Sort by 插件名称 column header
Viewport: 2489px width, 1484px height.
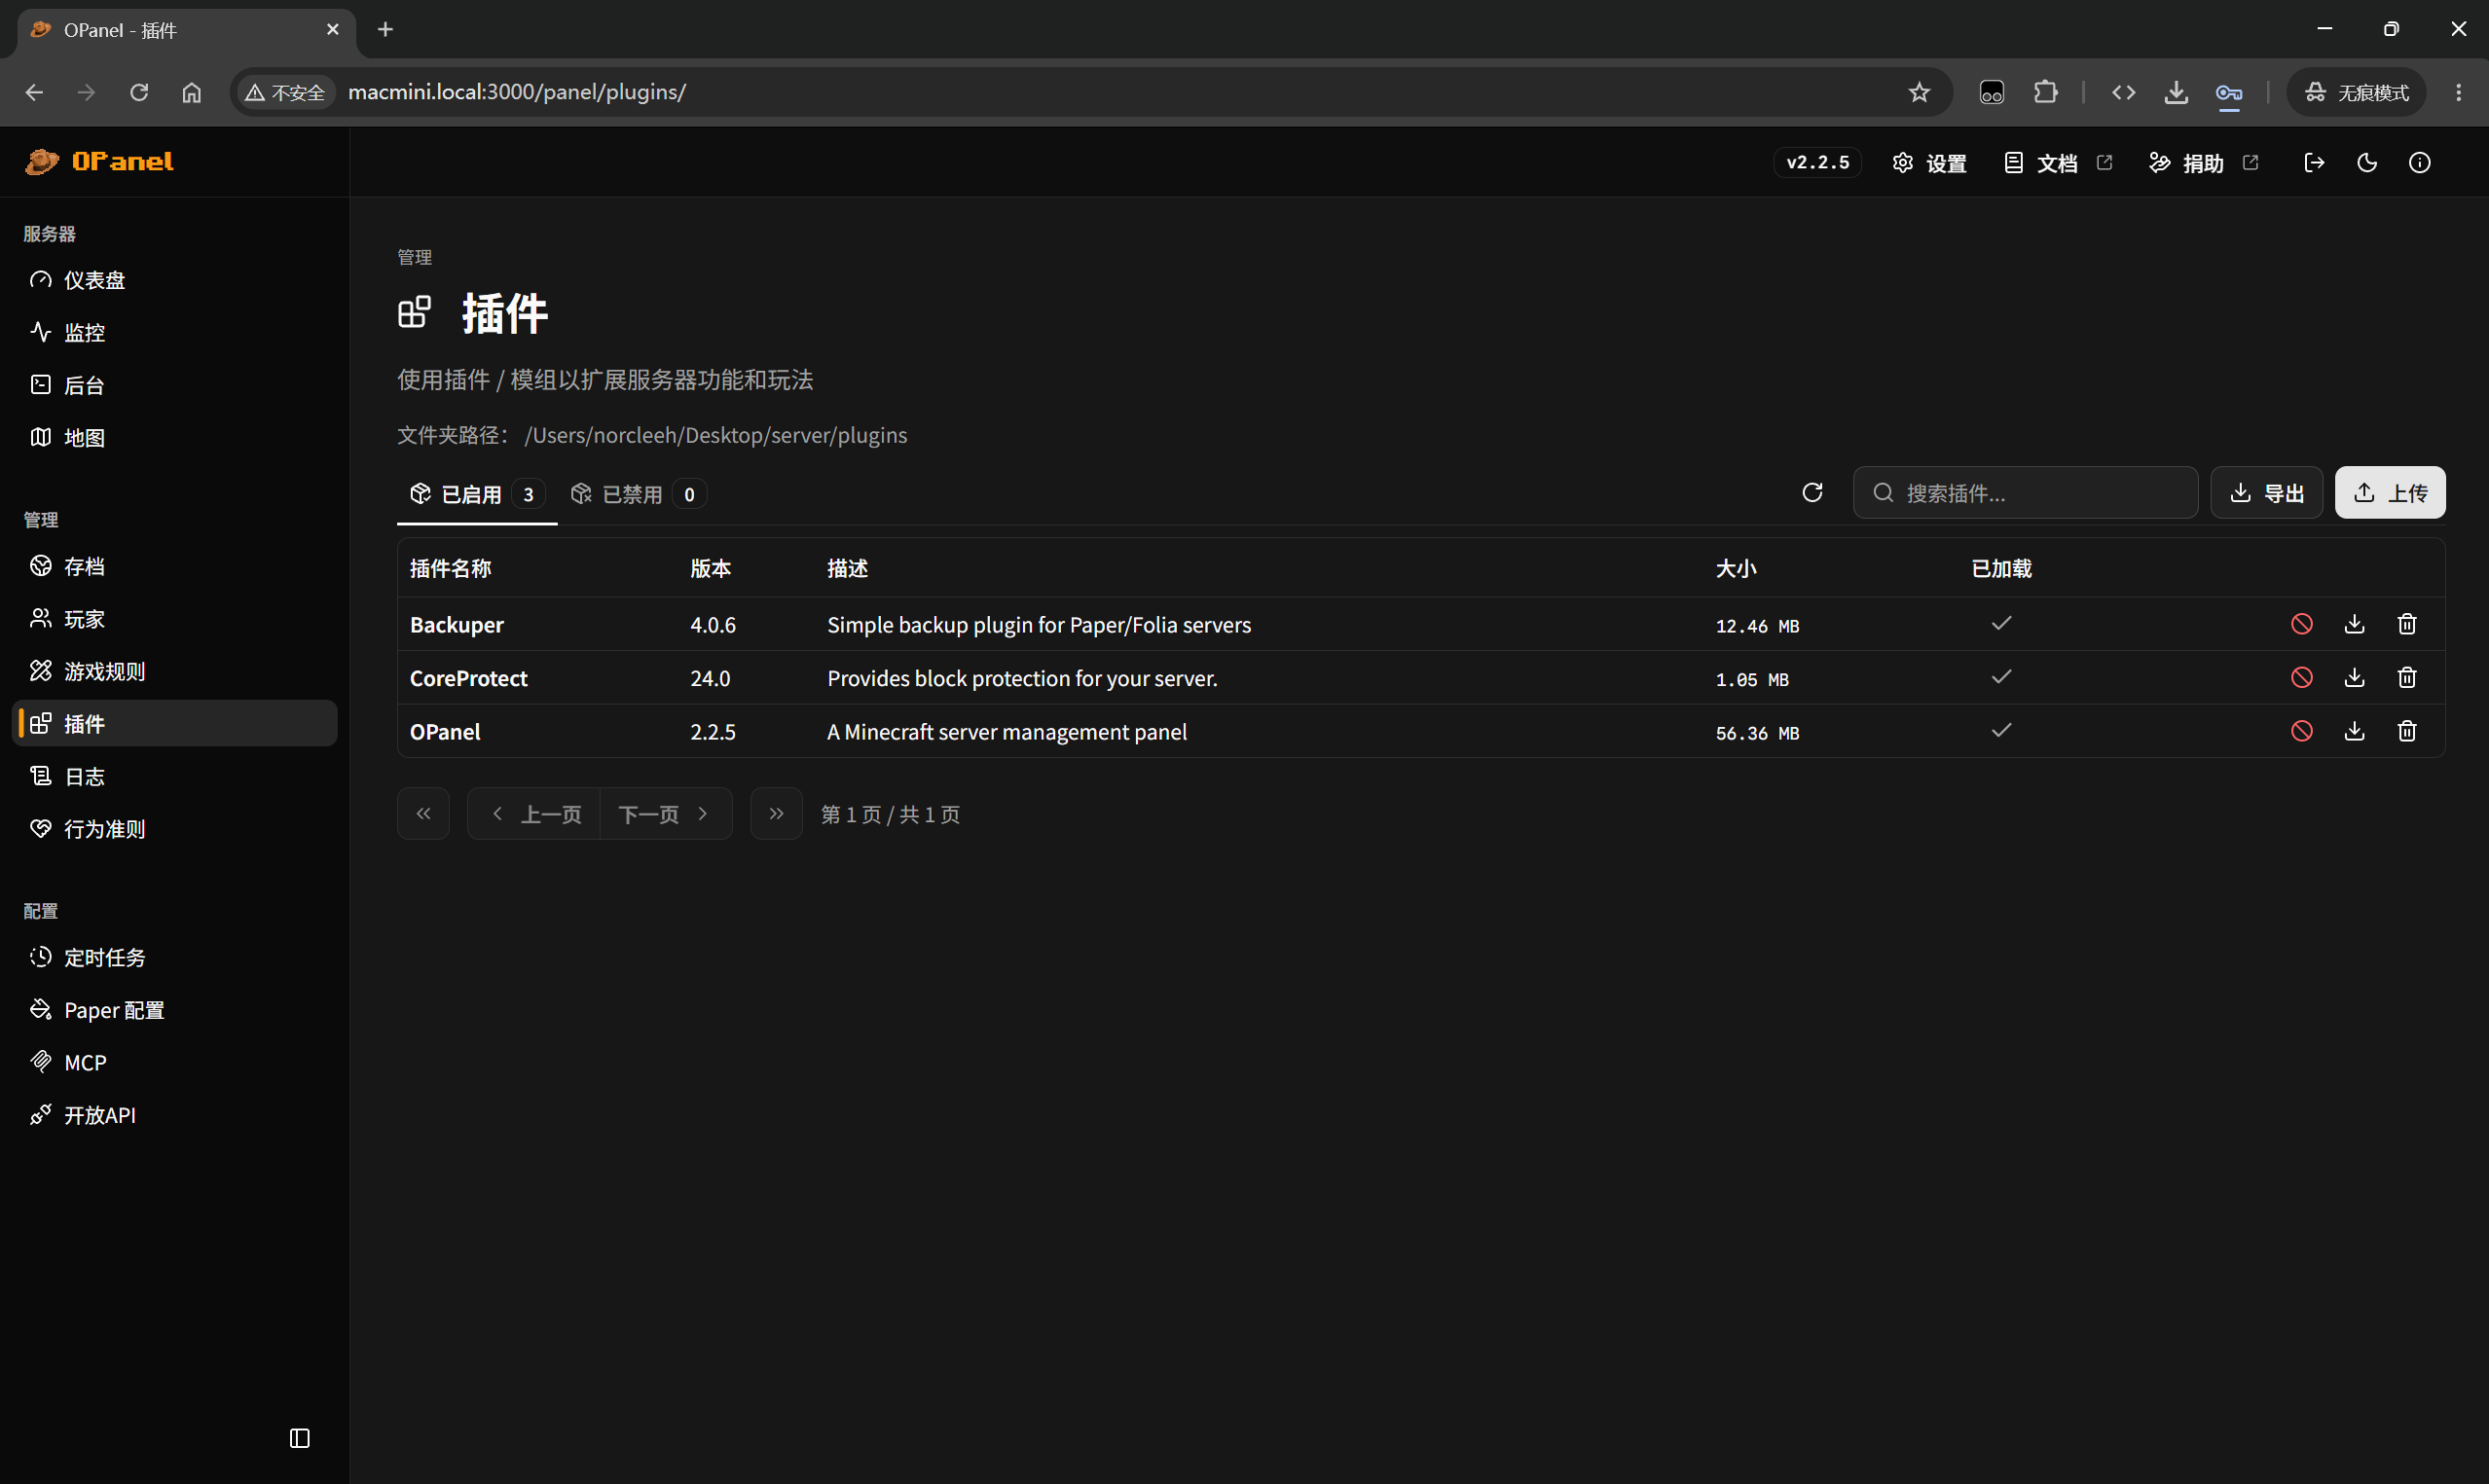450,568
